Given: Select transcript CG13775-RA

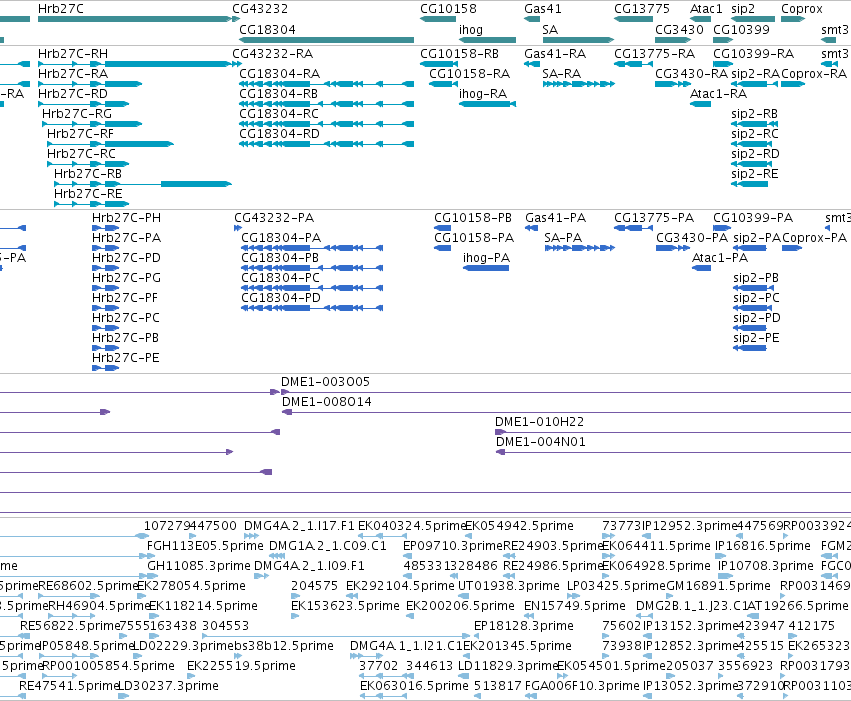Looking at the screenshot, I should (633, 64).
